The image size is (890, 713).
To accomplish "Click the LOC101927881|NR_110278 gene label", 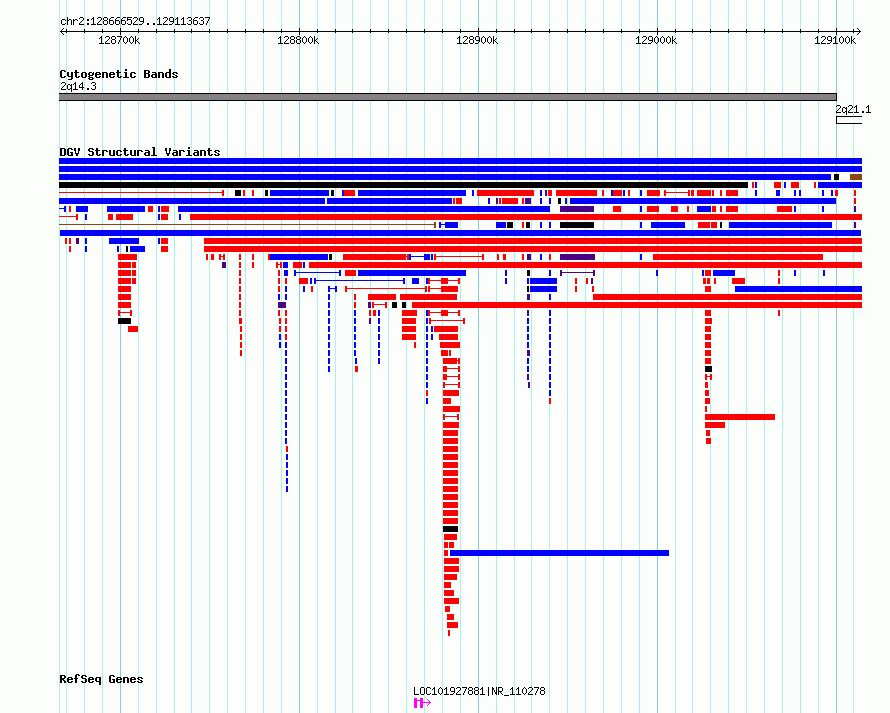I will 479,691.
